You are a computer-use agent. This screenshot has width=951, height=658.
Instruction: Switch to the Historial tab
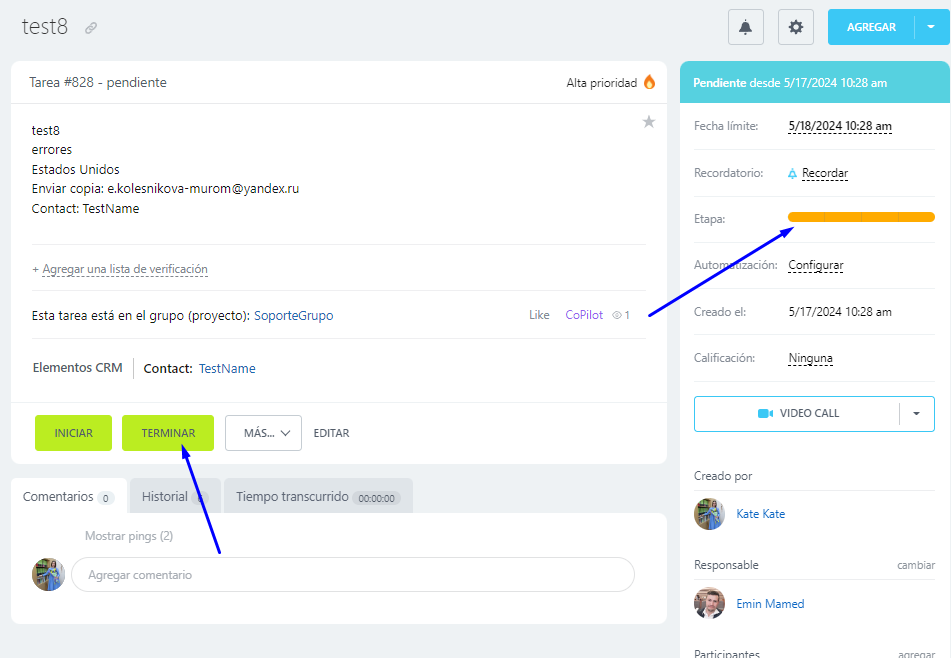165,496
